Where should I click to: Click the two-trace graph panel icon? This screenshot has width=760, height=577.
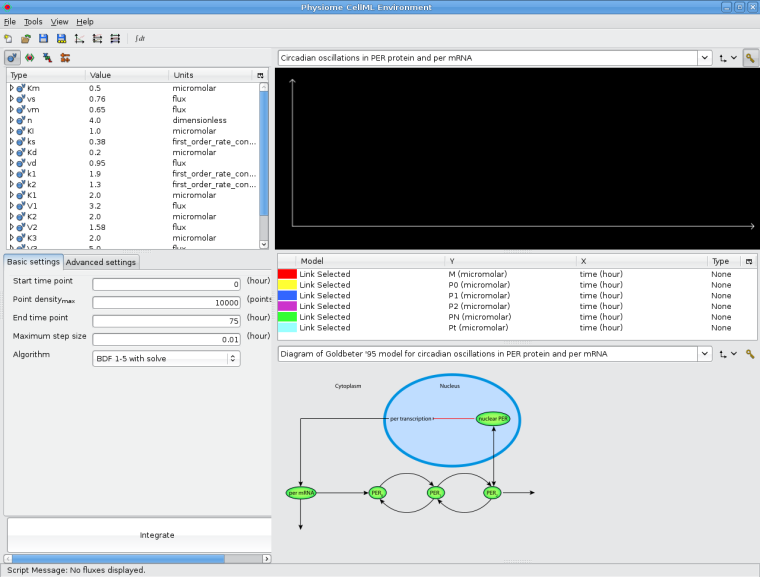click(97, 39)
